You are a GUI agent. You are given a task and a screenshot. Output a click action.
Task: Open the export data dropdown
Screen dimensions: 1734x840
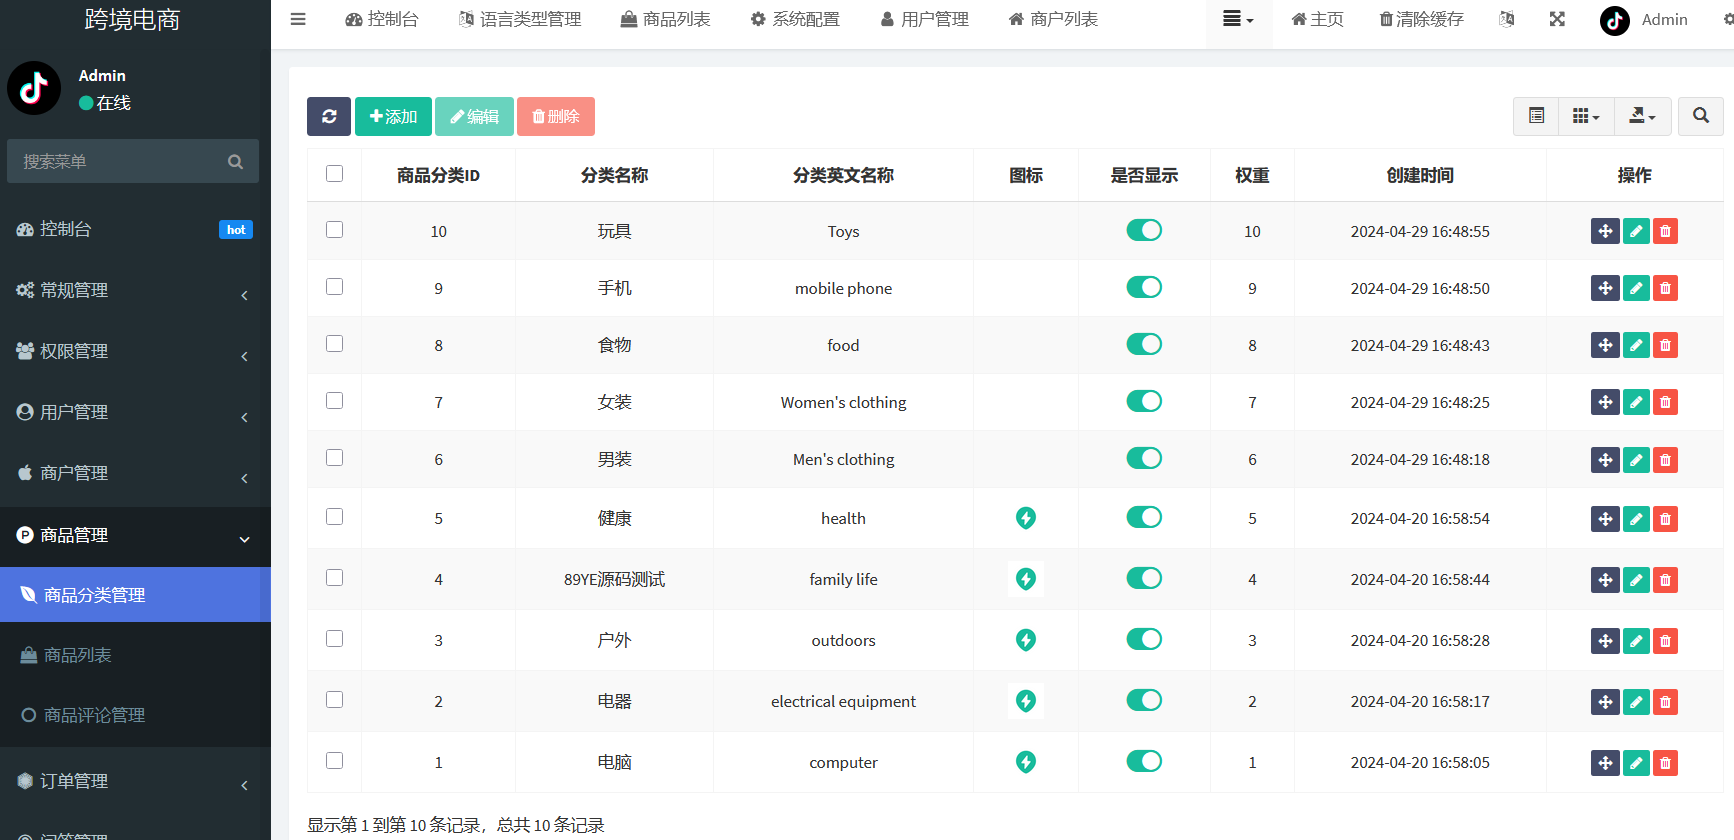click(1642, 116)
